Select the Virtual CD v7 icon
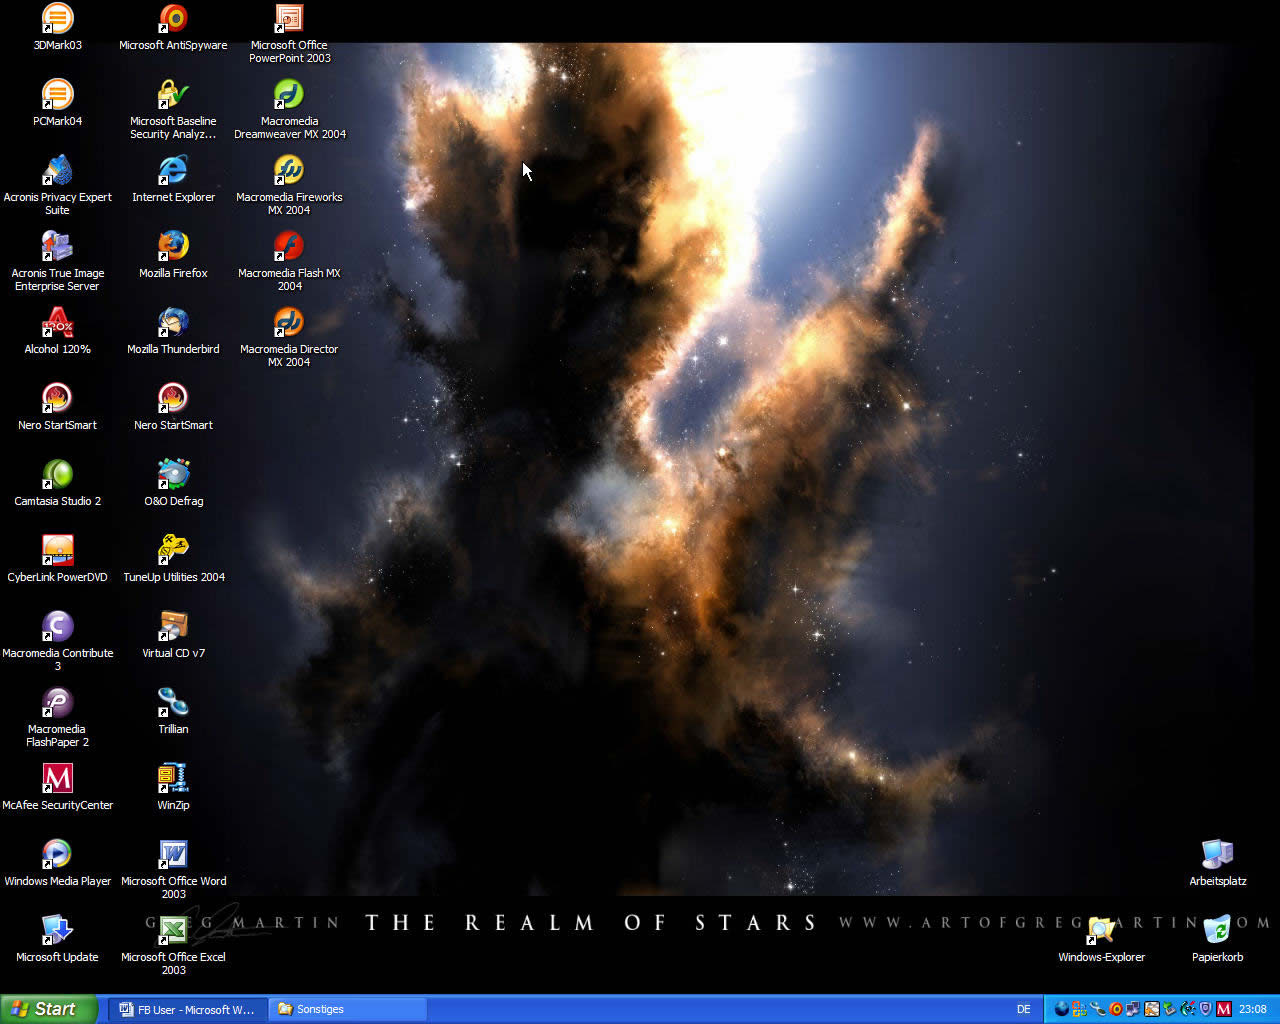This screenshot has height=1024, width=1280. coord(173,636)
